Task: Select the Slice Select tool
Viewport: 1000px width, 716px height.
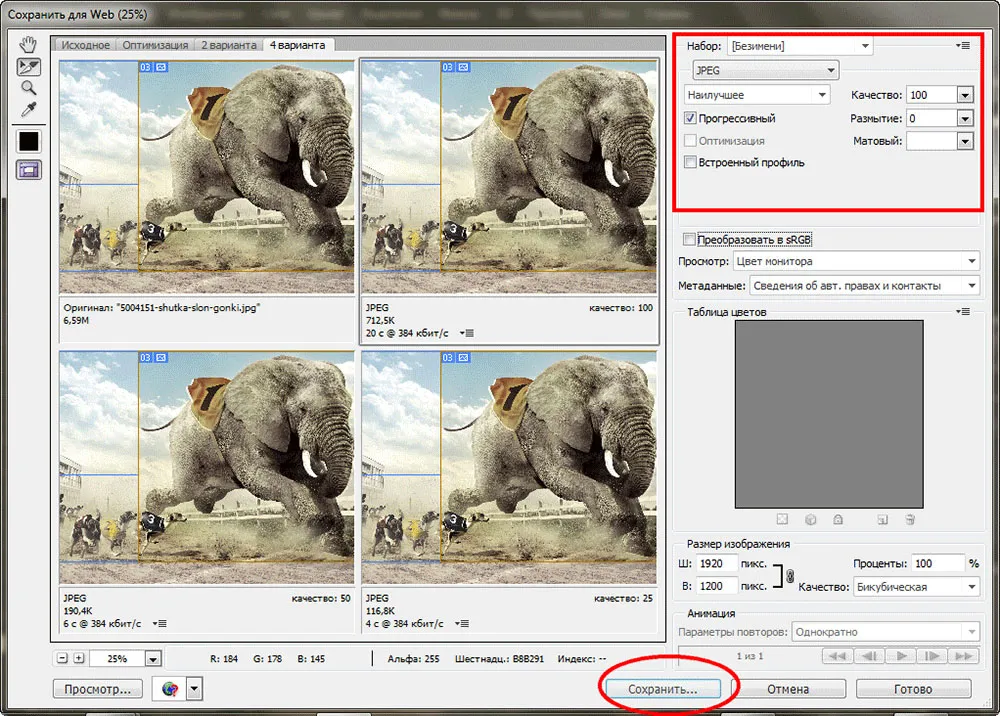Action: (x=29, y=67)
